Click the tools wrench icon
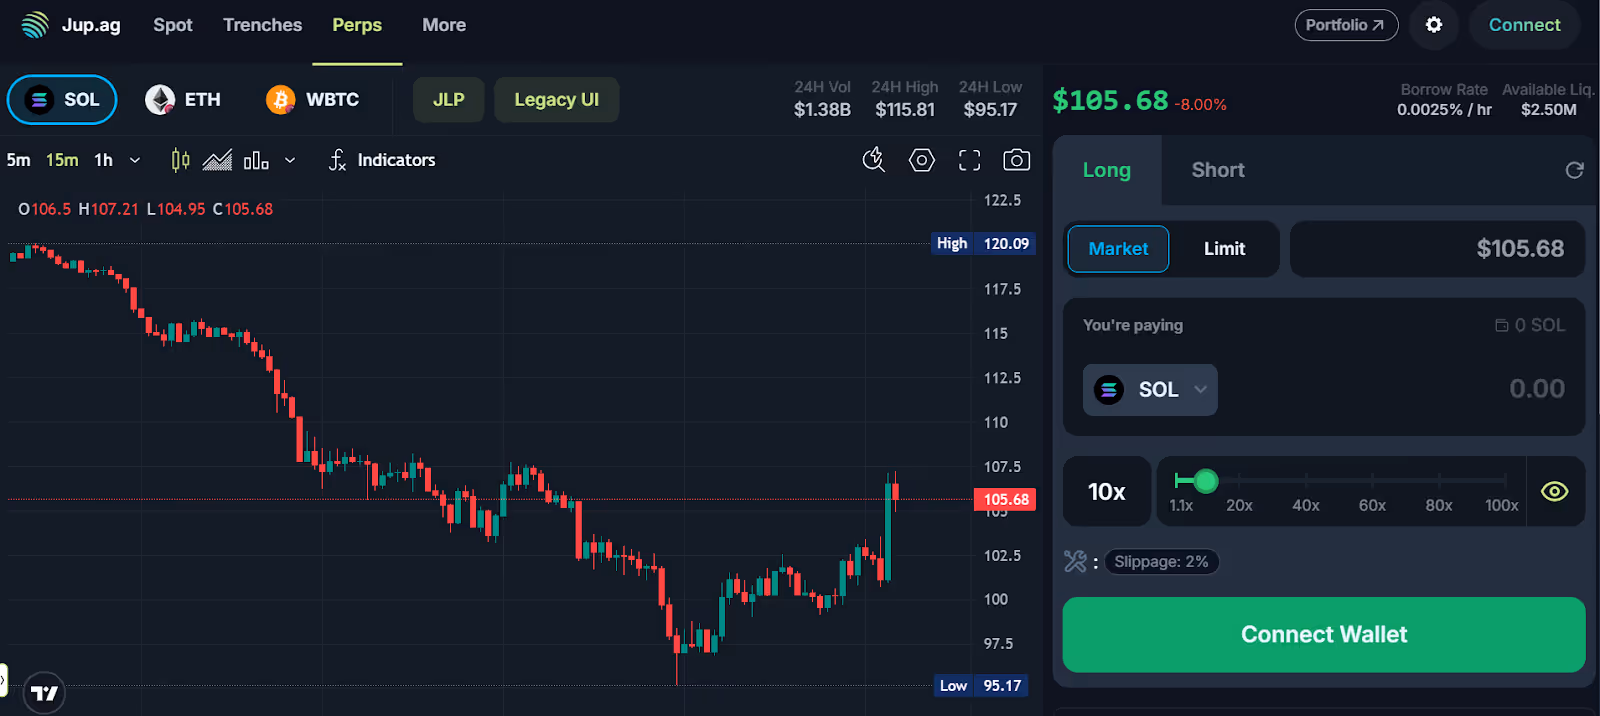The height and width of the screenshot is (716, 1600). click(1075, 562)
